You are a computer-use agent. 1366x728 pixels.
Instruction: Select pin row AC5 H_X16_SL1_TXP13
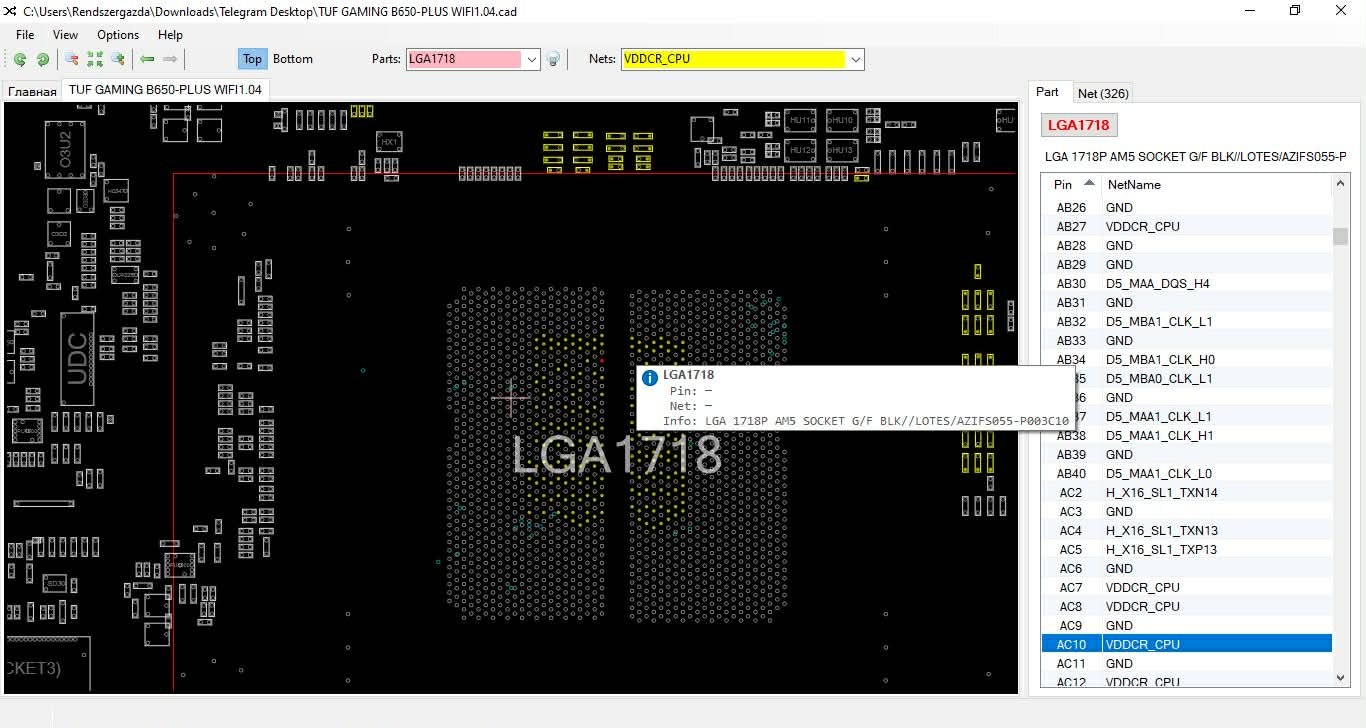[x=1187, y=549]
